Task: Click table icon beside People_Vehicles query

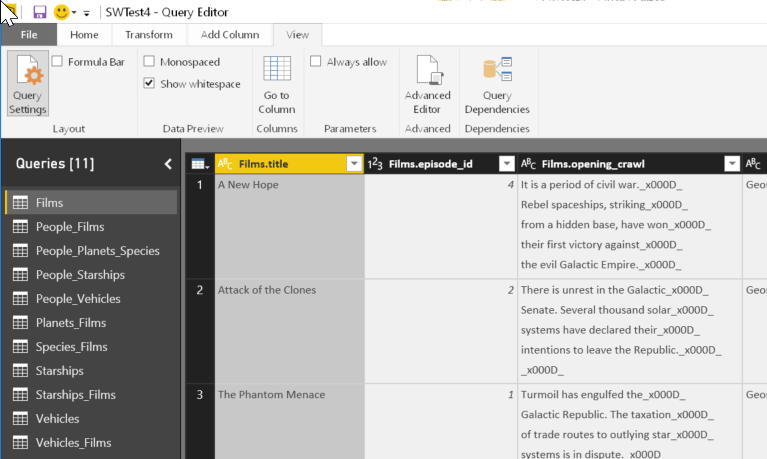Action: click(20, 298)
